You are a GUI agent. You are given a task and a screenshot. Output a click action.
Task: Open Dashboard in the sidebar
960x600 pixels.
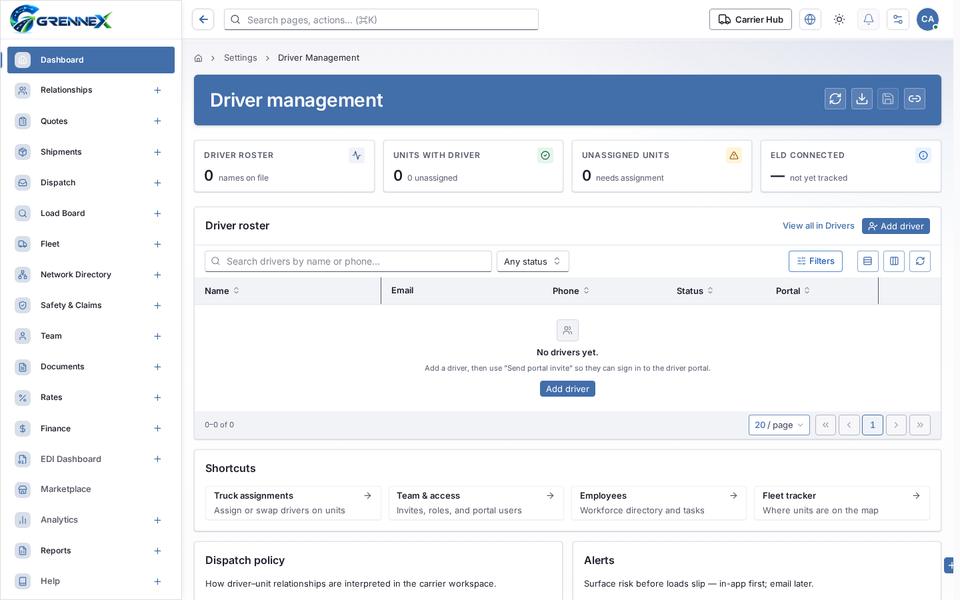91,60
